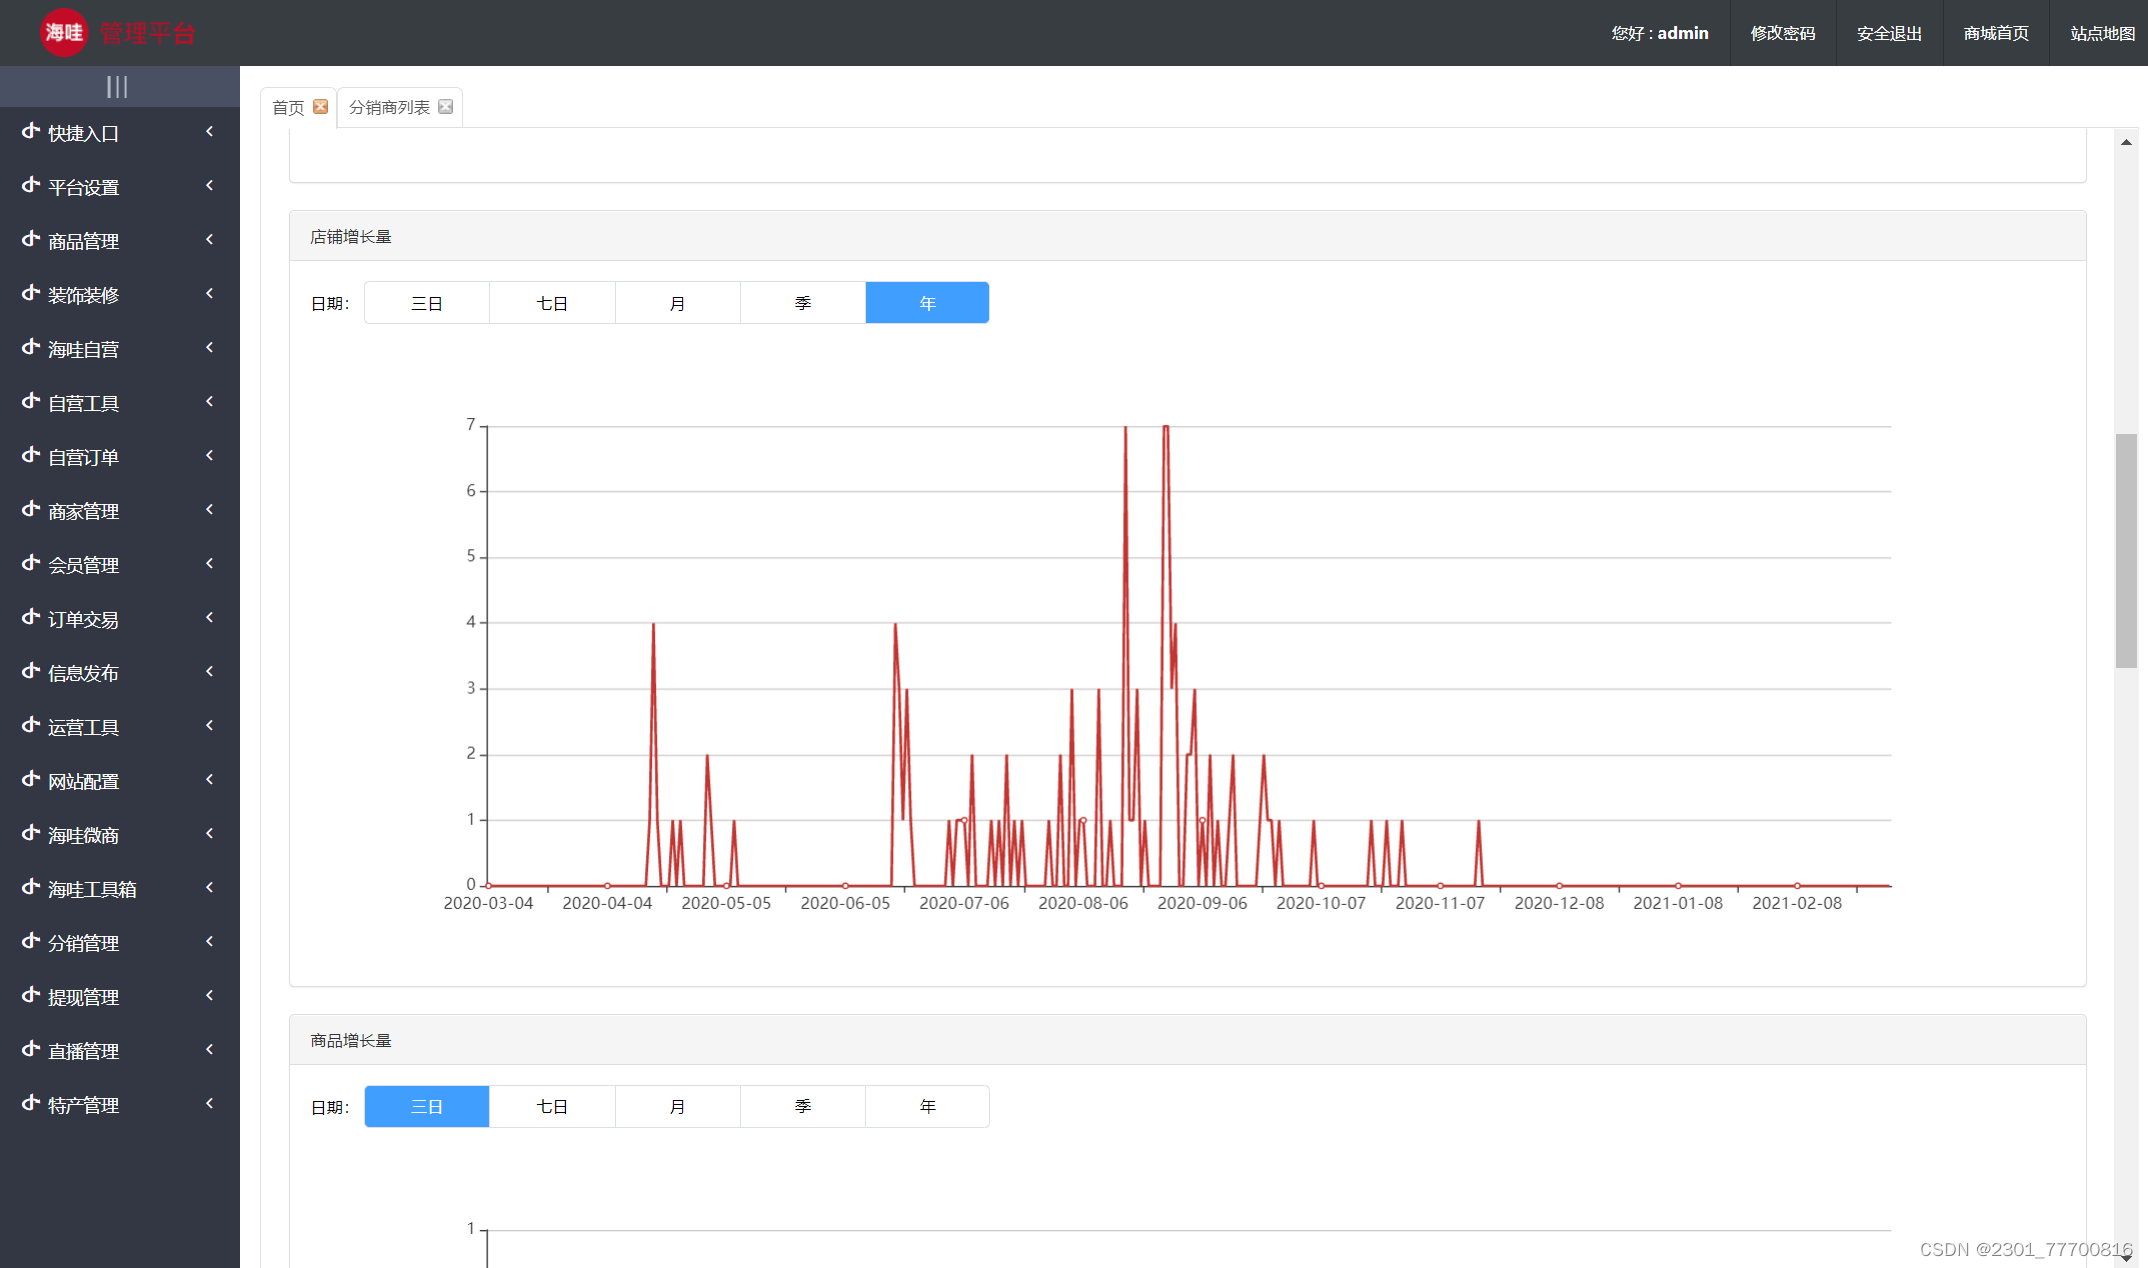Expand the 分销管理 chevron

[209, 941]
